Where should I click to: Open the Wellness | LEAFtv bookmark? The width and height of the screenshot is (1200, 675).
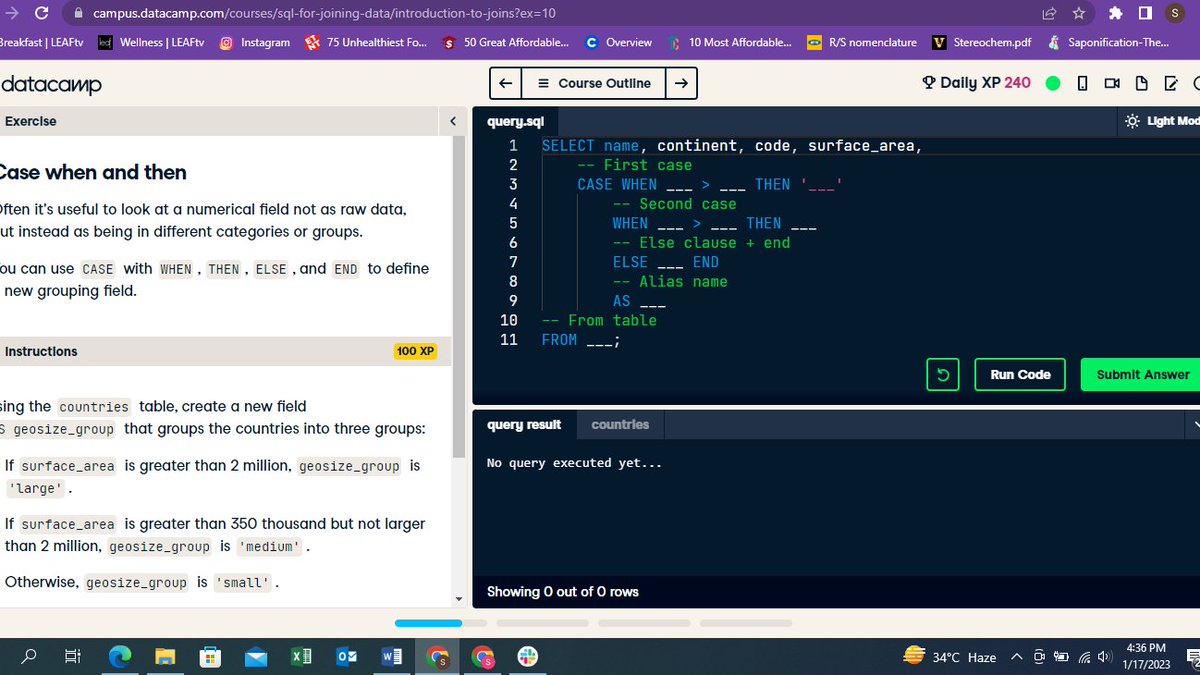point(150,42)
